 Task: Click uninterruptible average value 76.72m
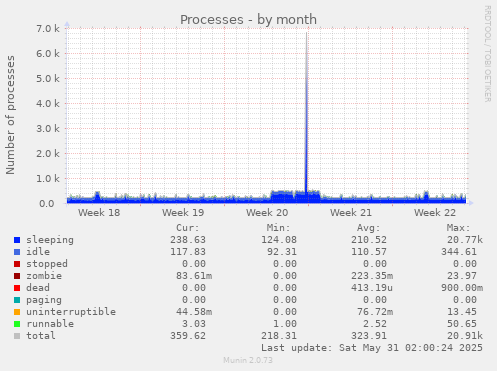click(375, 312)
